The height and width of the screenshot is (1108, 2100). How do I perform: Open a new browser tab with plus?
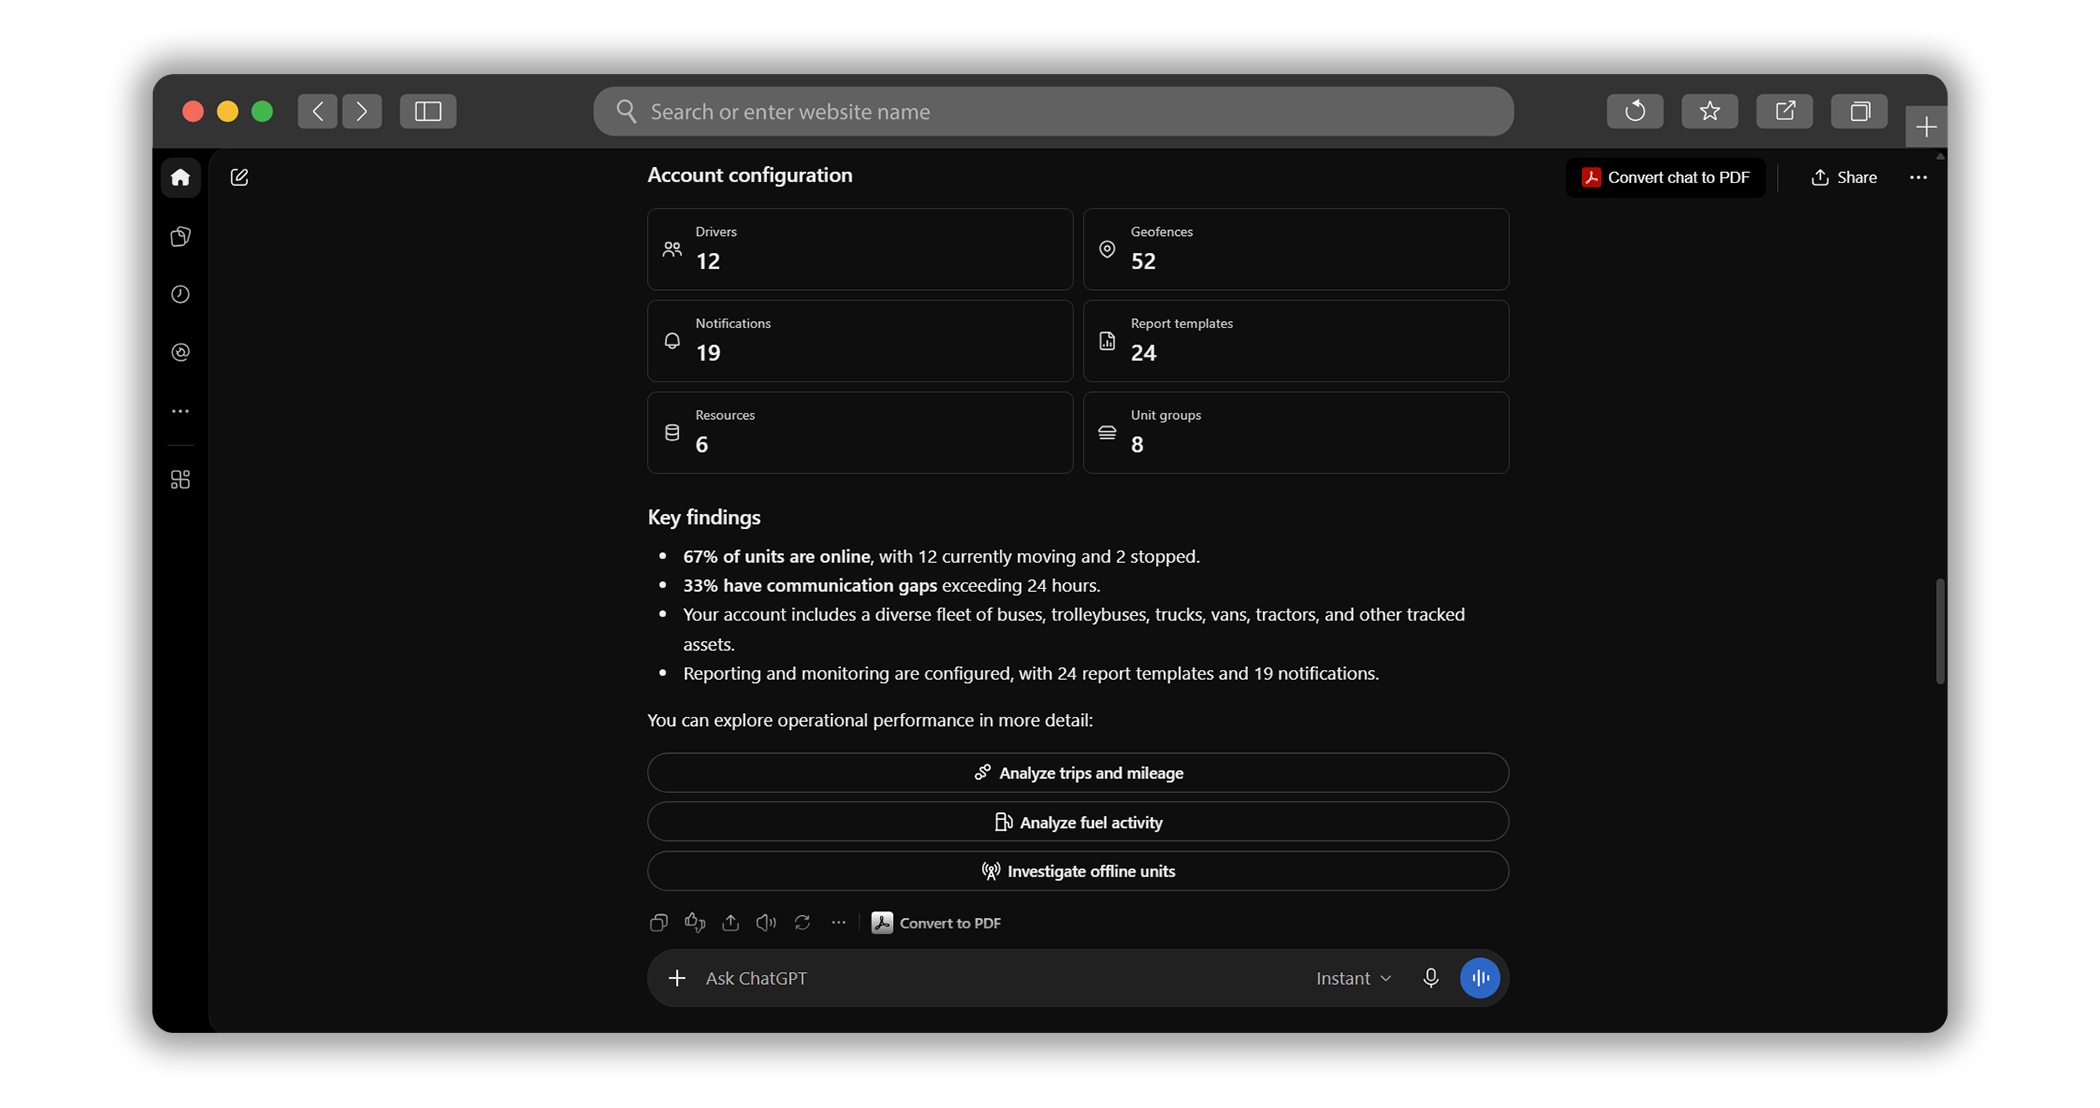[1926, 127]
